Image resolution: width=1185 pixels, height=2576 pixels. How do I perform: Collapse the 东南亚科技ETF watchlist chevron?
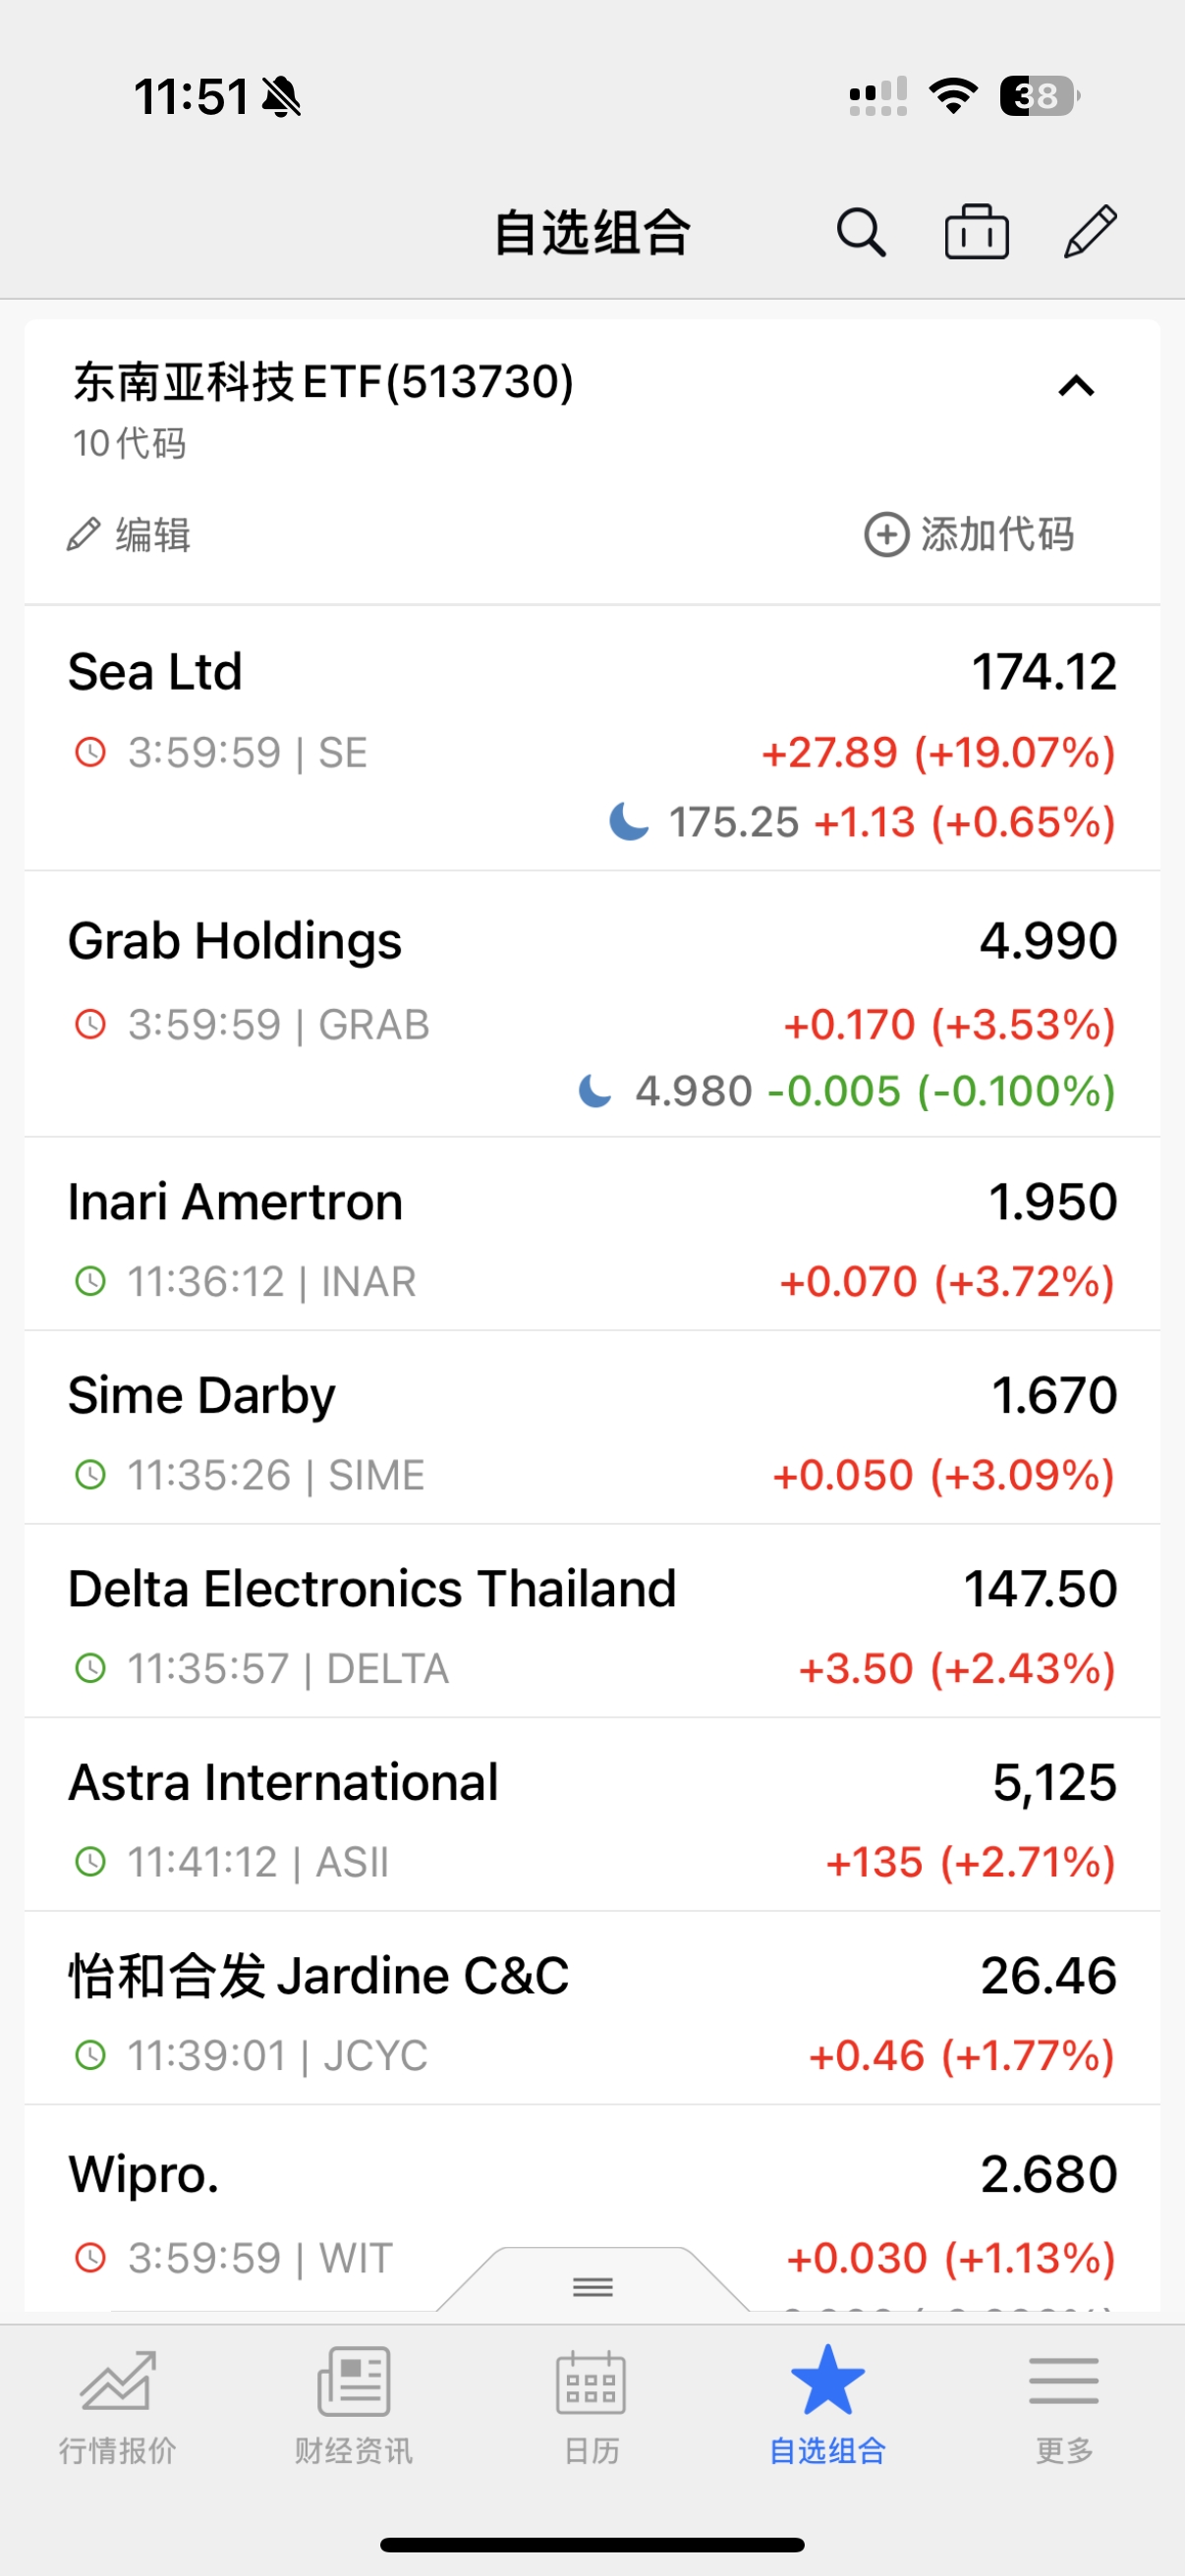(1076, 386)
